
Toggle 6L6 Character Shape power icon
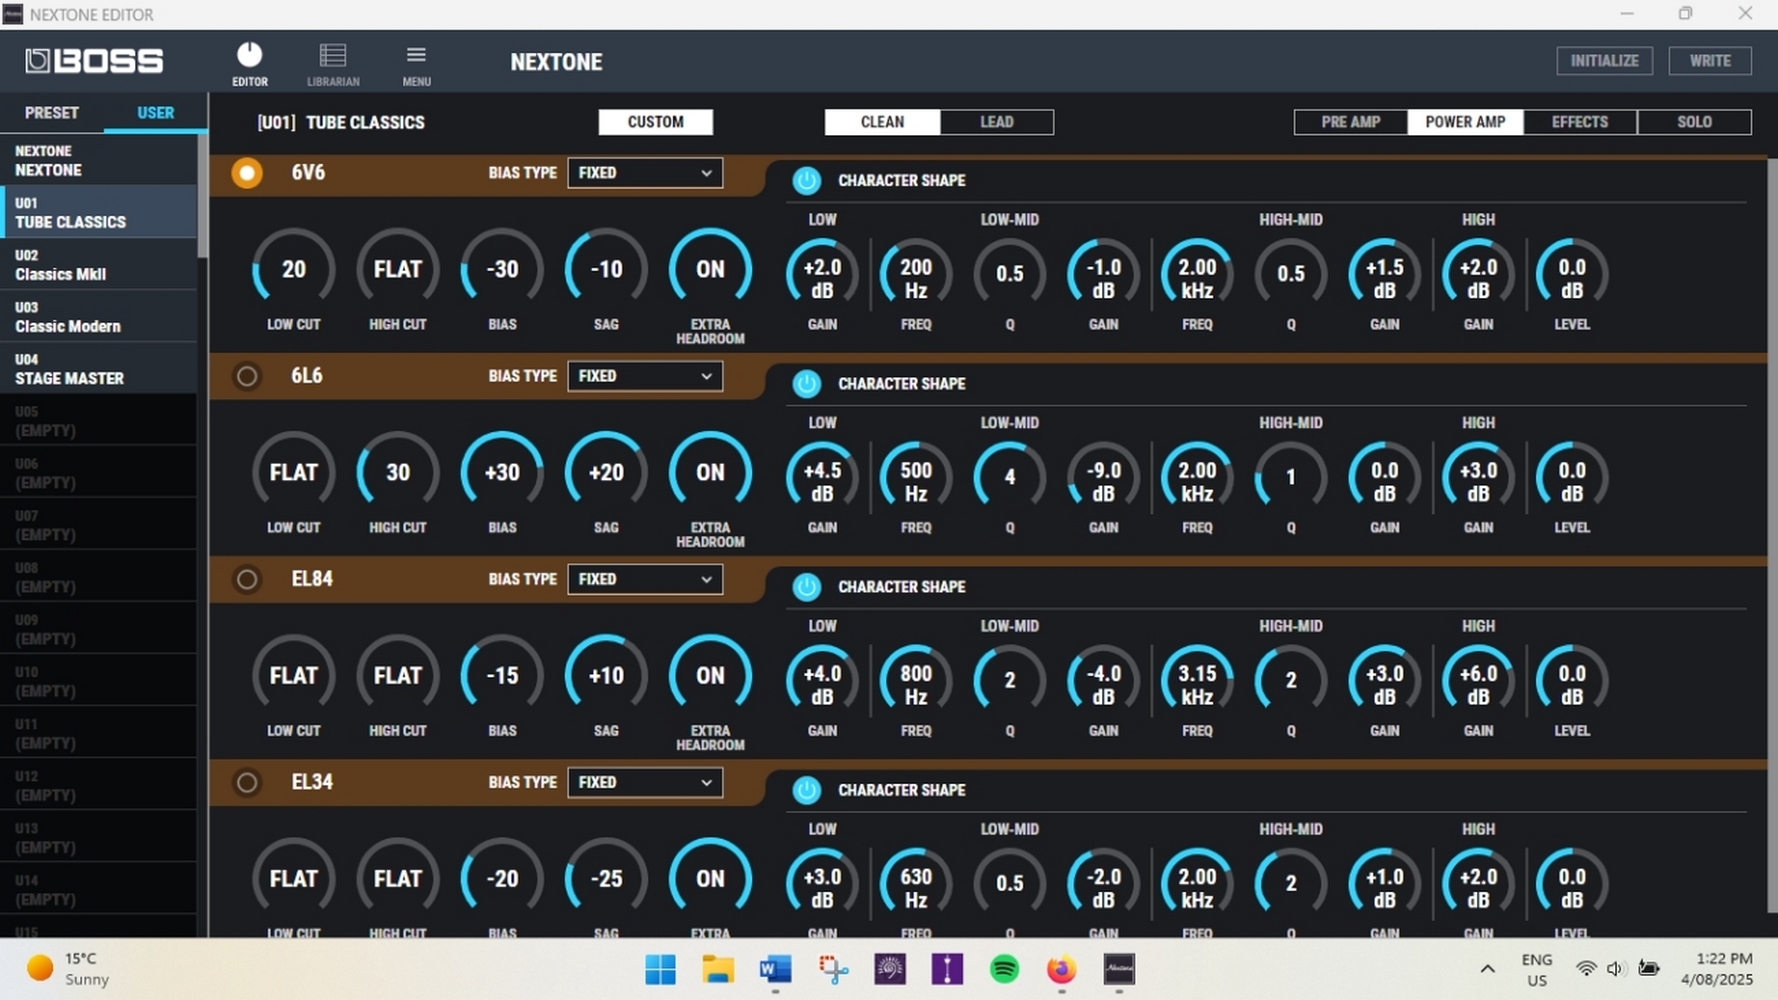tap(806, 383)
